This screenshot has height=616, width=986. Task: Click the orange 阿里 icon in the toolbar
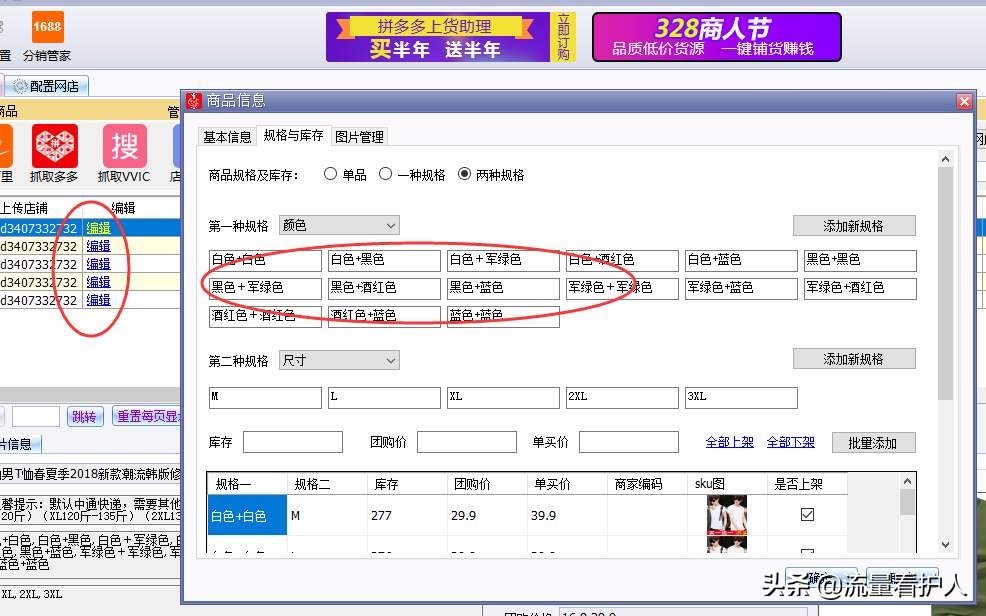(6, 145)
